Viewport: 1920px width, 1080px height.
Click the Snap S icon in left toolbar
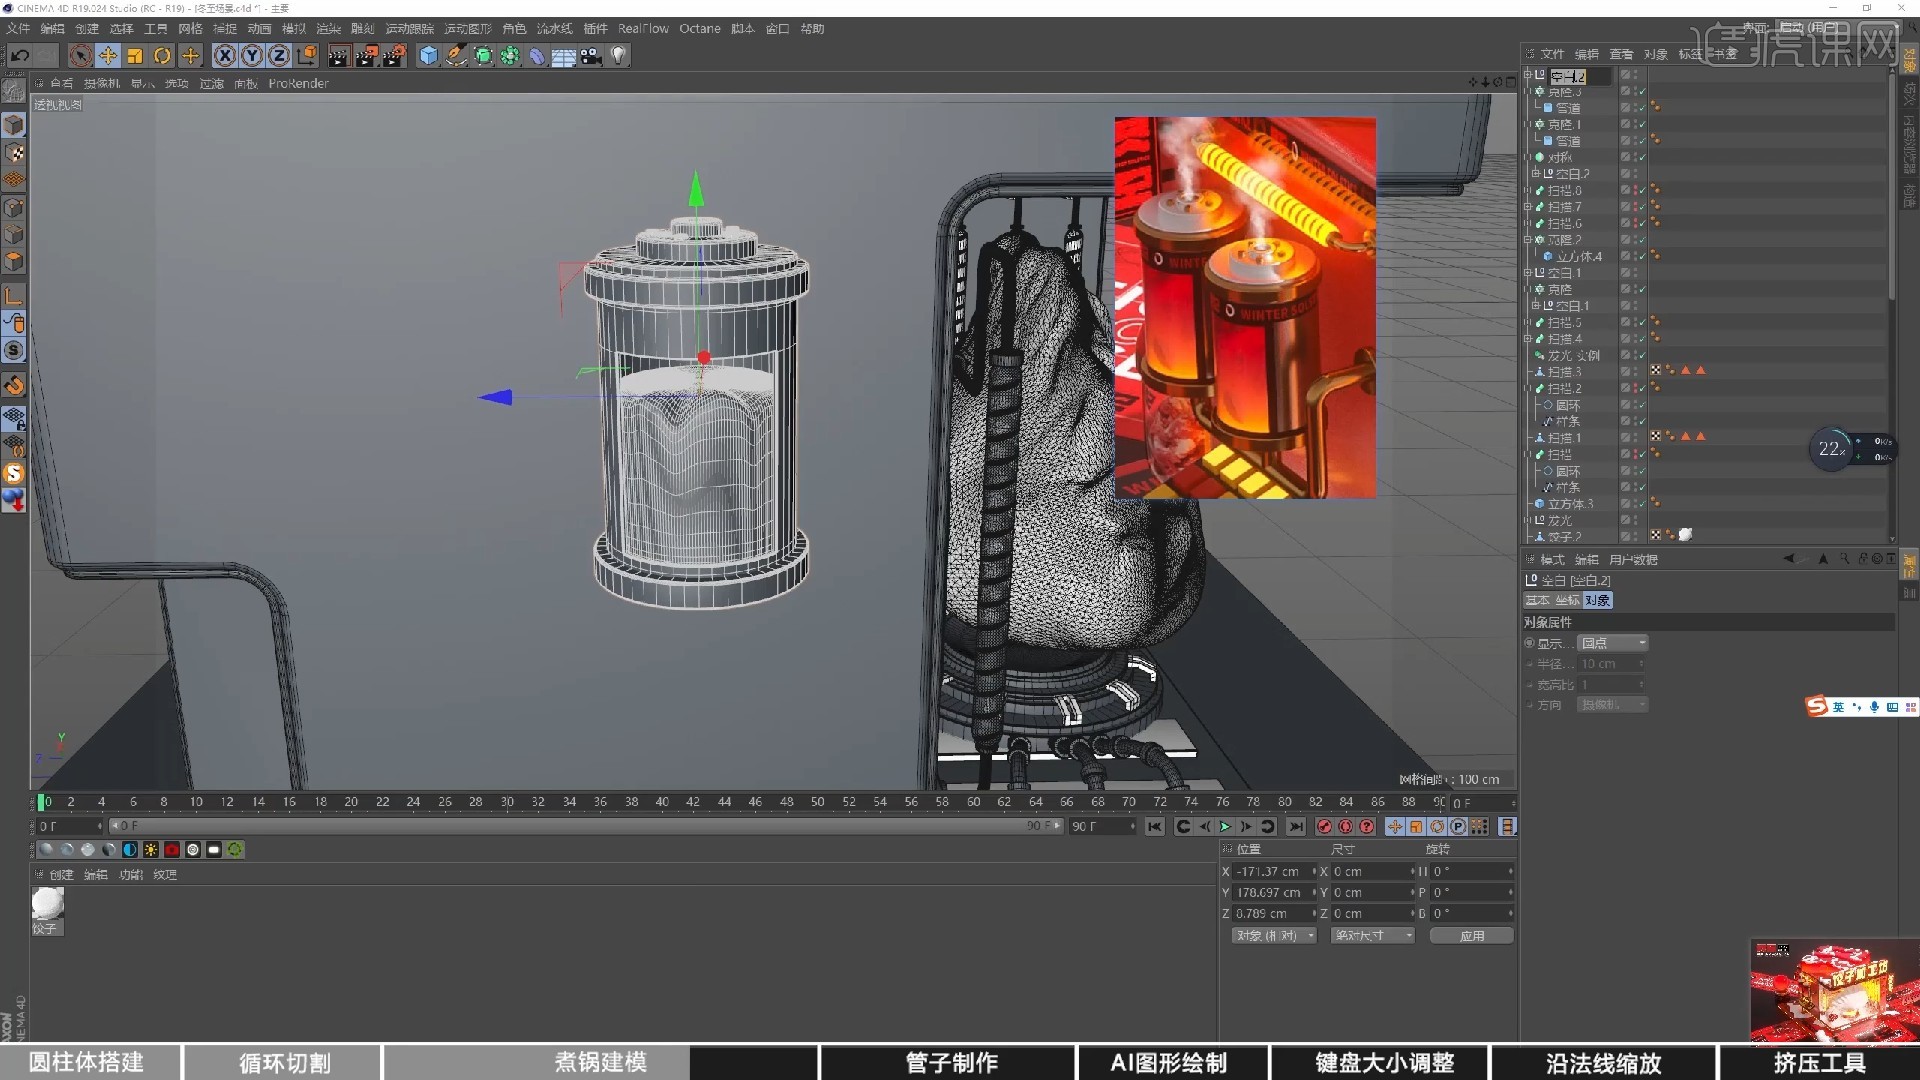13,351
